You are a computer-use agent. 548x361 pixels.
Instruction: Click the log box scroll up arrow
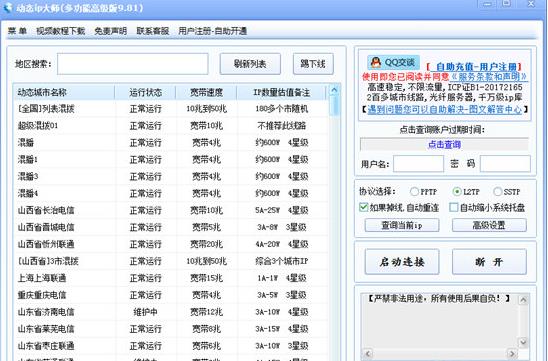[x=523, y=300]
